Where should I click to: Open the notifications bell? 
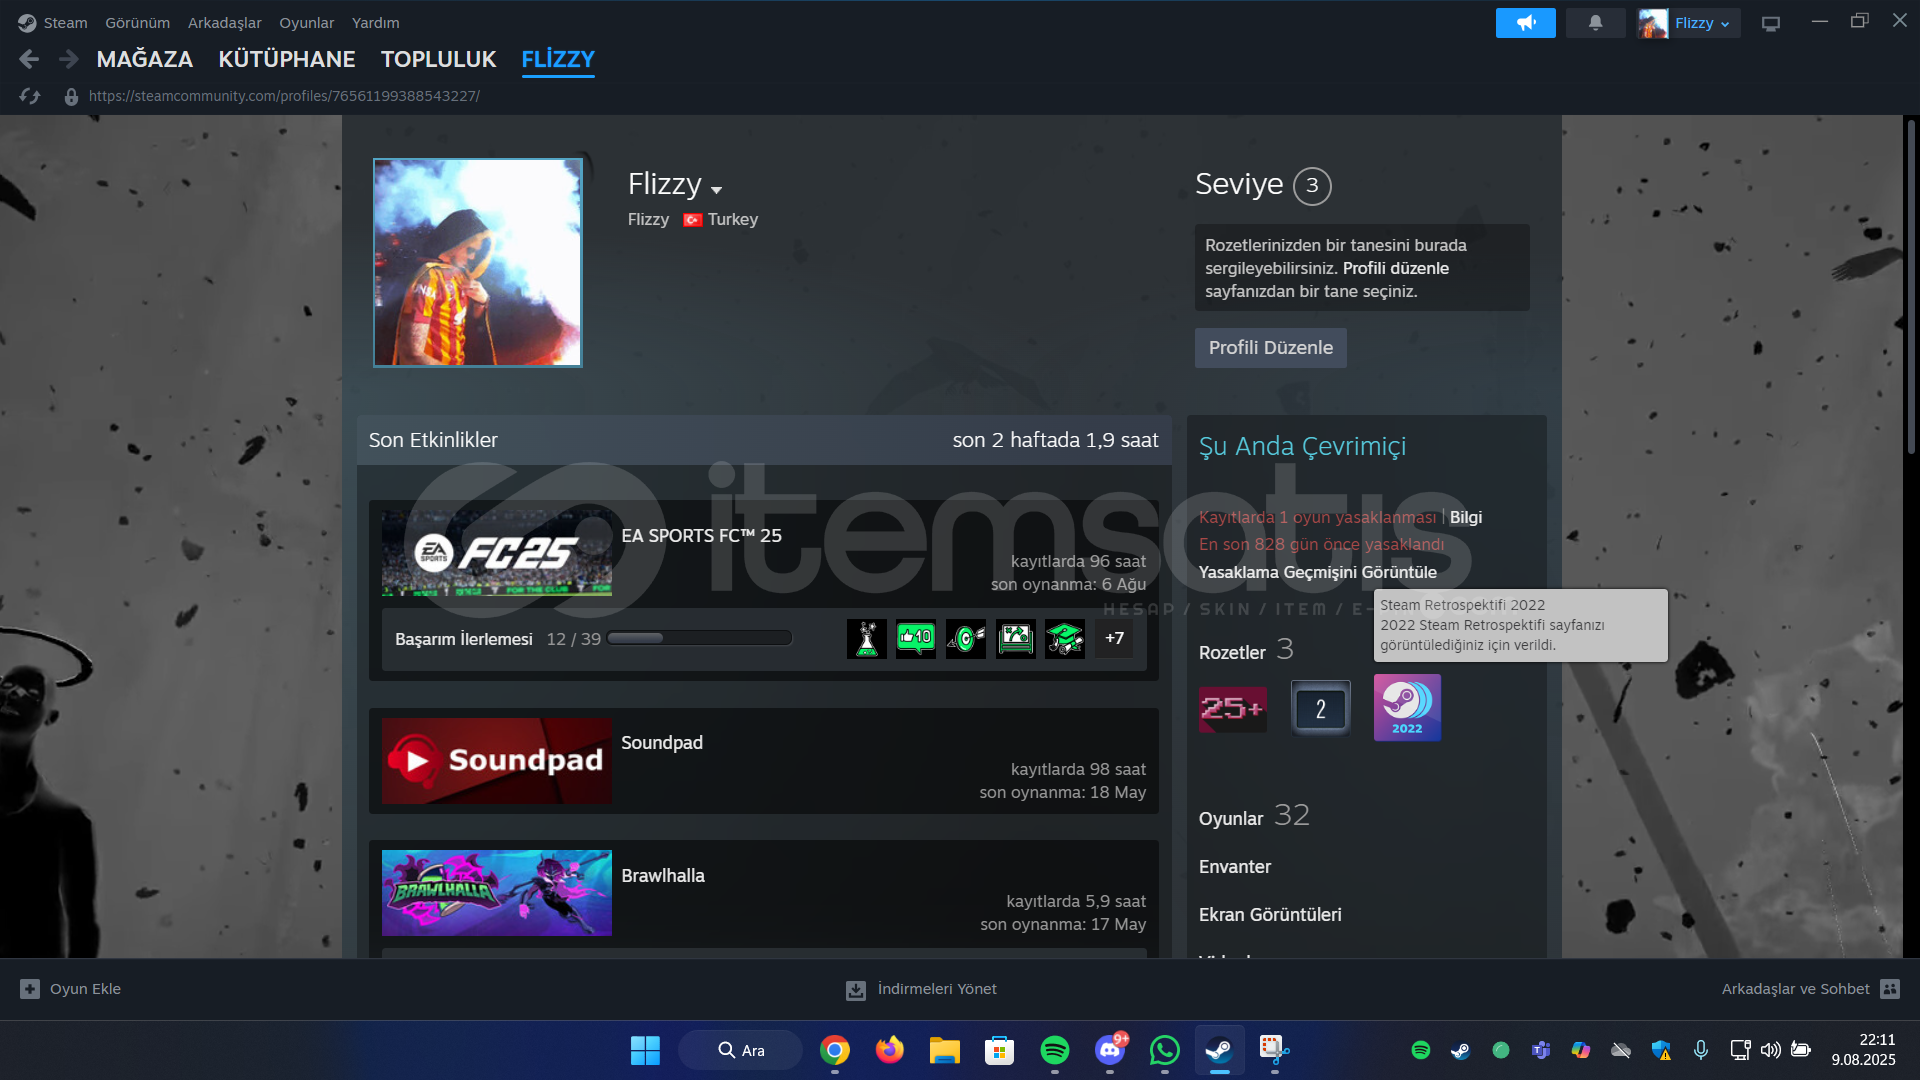click(1595, 23)
